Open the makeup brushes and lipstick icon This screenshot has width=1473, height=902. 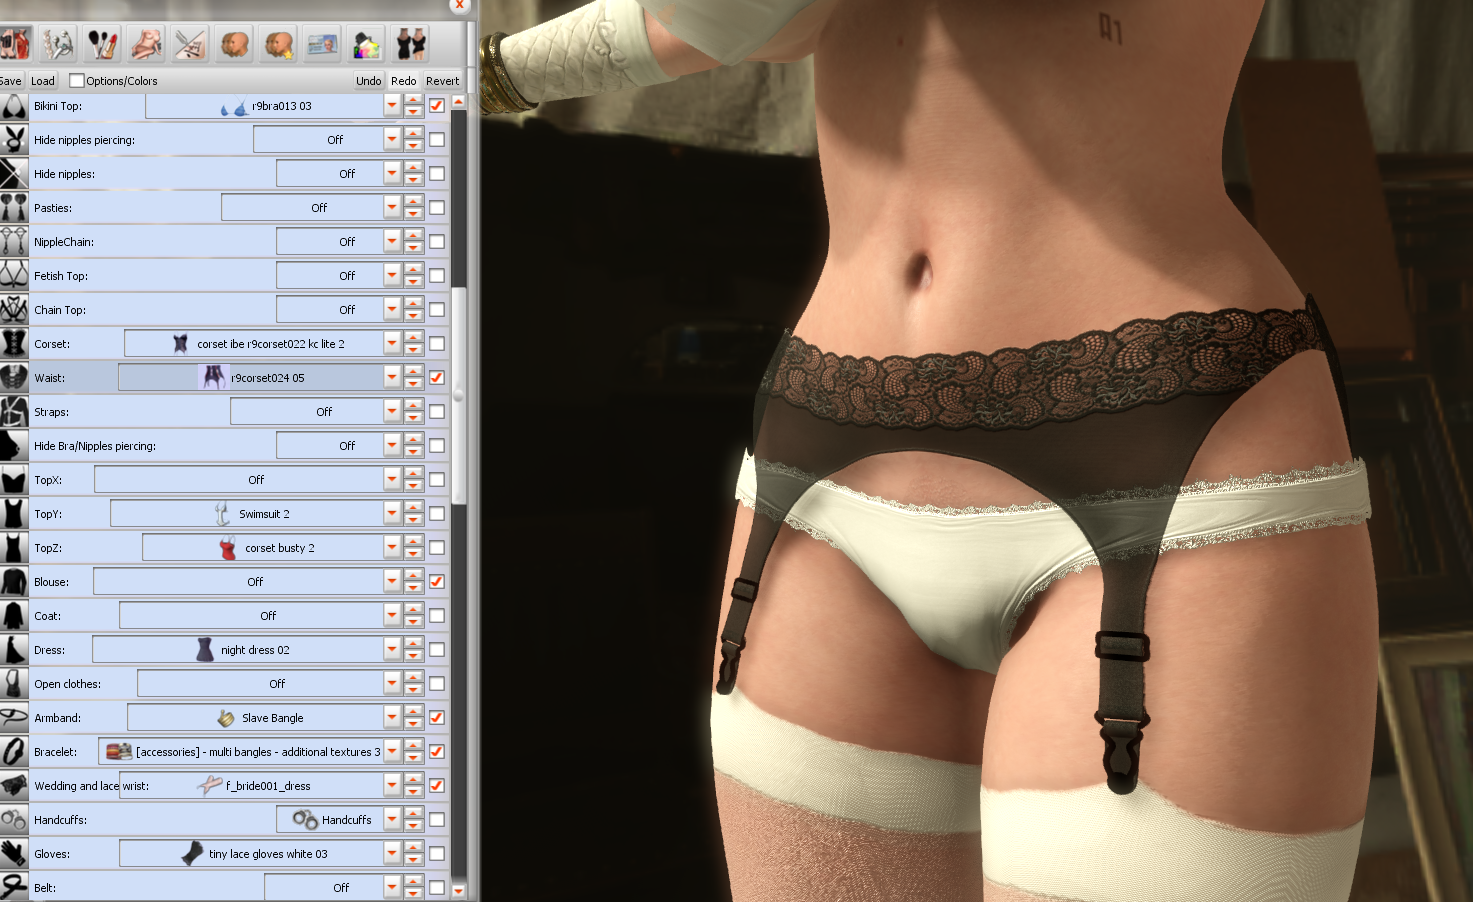(102, 44)
